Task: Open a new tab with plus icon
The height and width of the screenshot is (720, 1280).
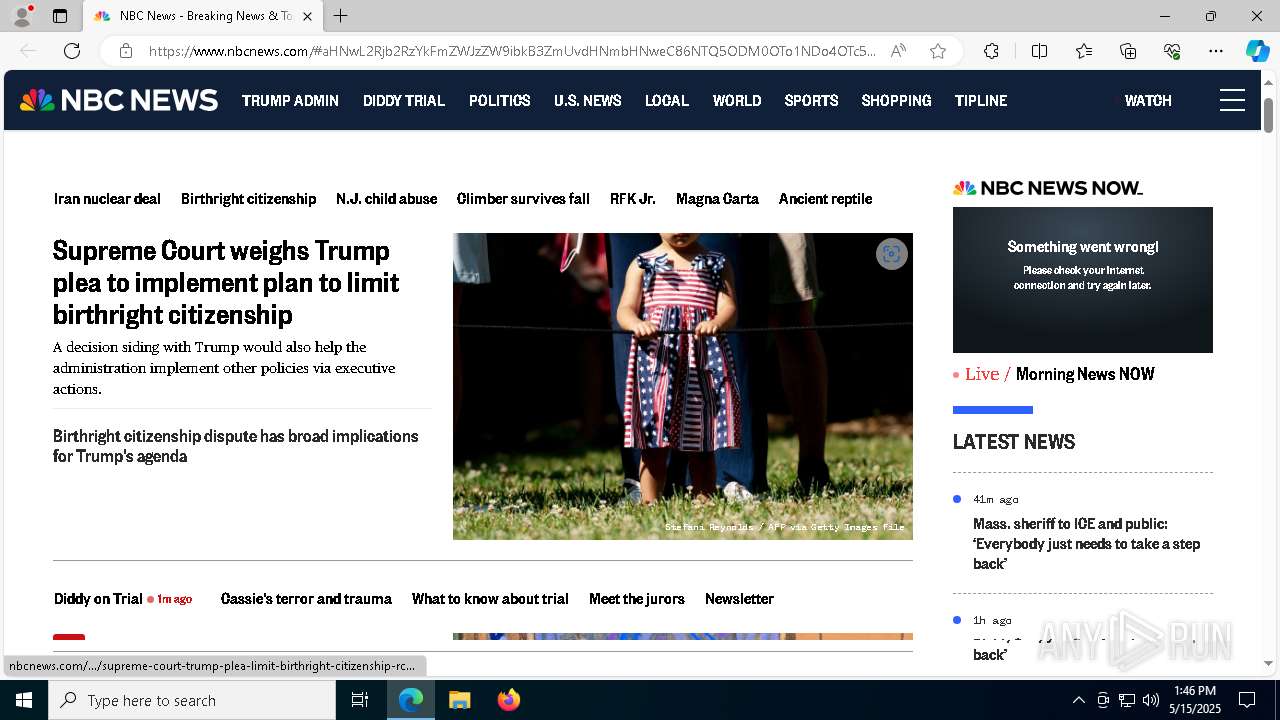Action: (x=340, y=16)
